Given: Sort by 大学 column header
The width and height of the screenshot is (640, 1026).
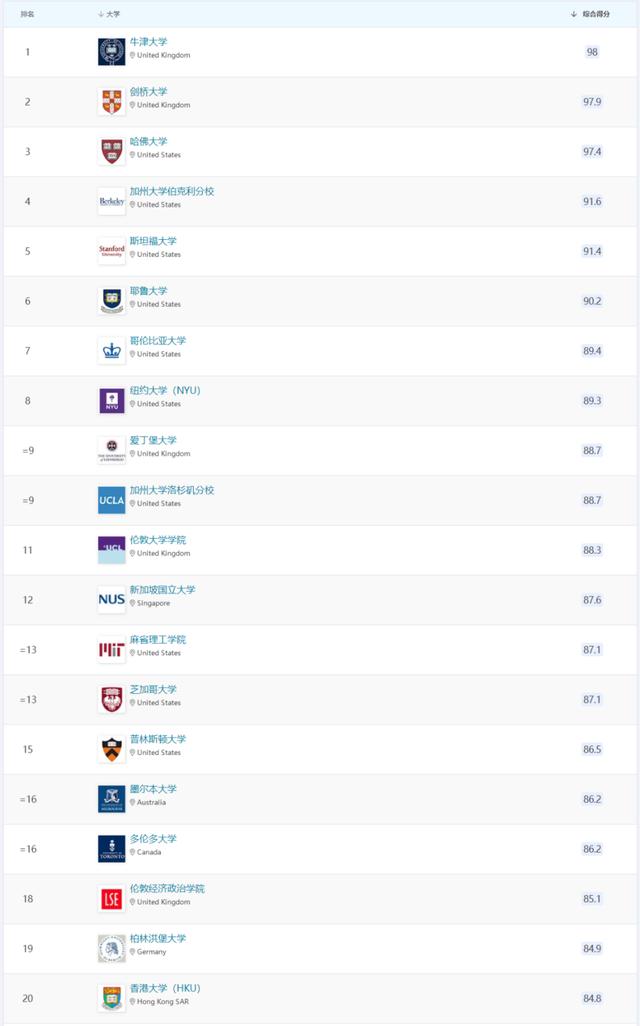Looking at the screenshot, I should click(x=110, y=14).
